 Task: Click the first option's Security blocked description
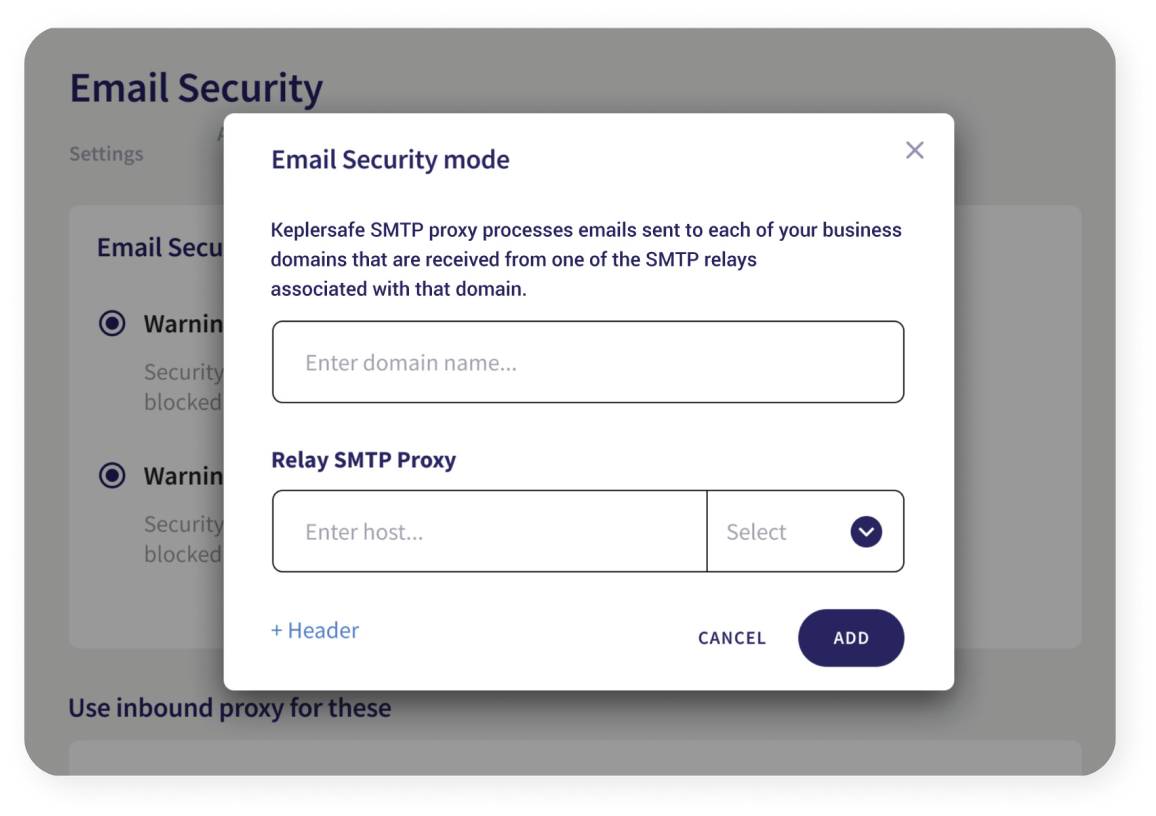pos(184,387)
